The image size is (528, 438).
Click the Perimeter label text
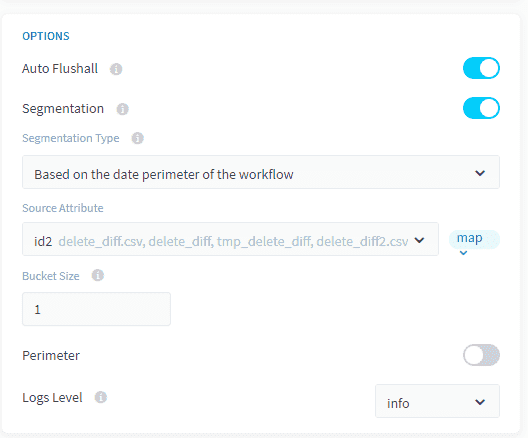[x=51, y=356]
